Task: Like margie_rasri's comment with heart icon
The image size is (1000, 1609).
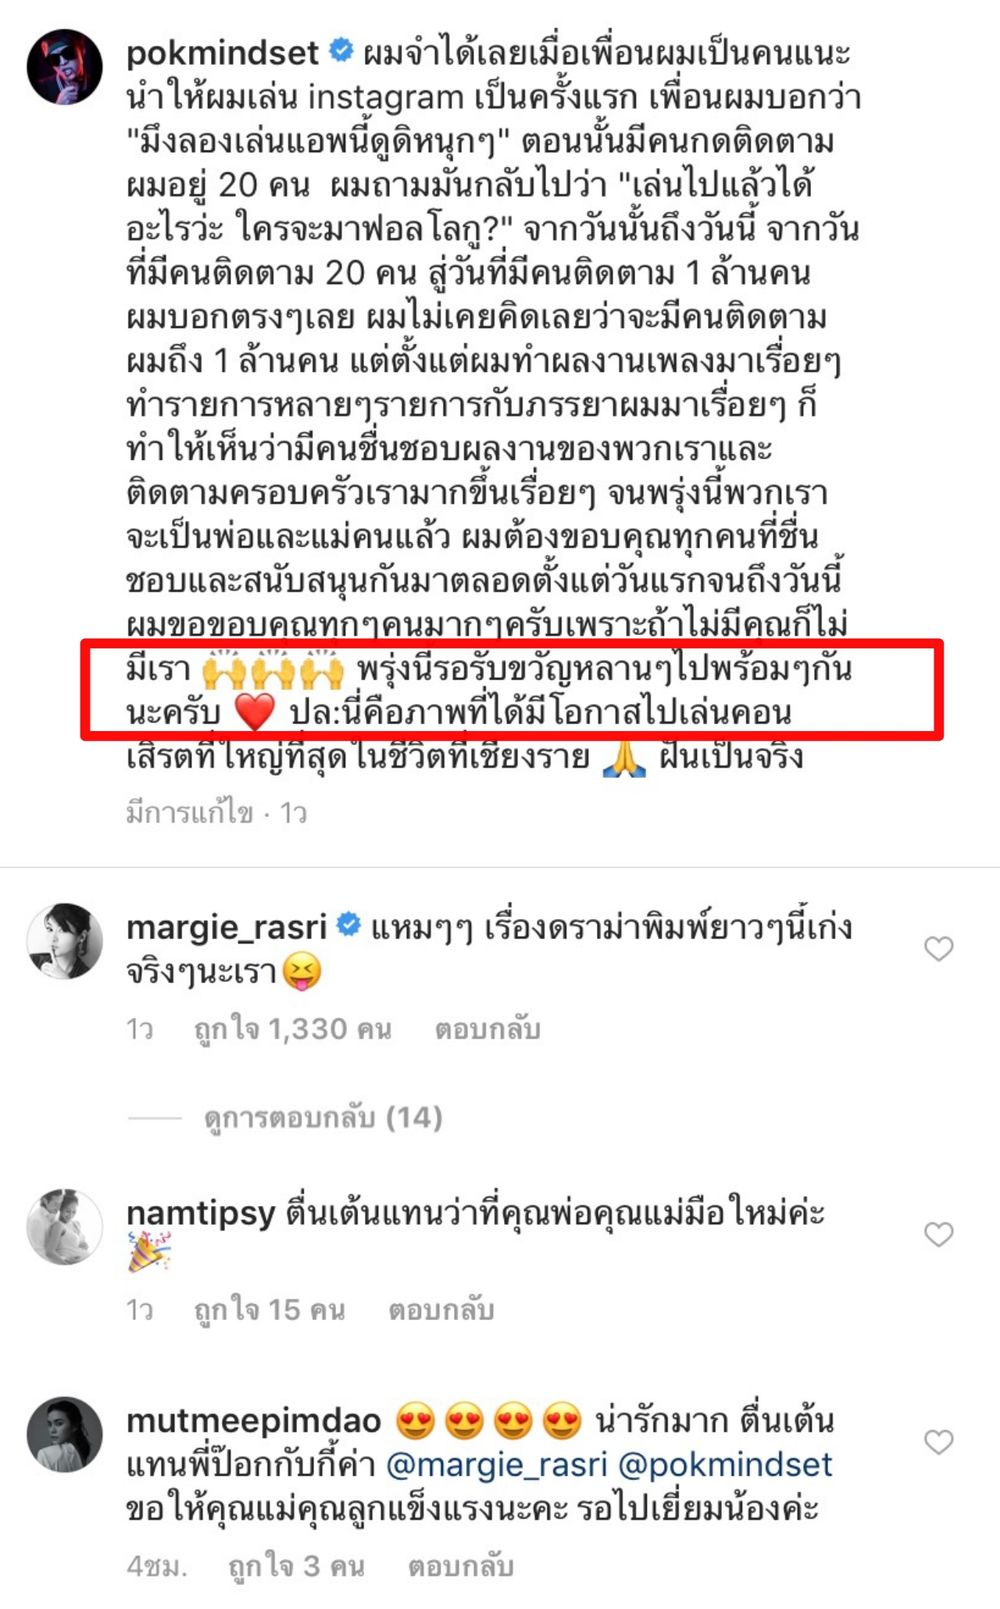Action: coord(938,948)
